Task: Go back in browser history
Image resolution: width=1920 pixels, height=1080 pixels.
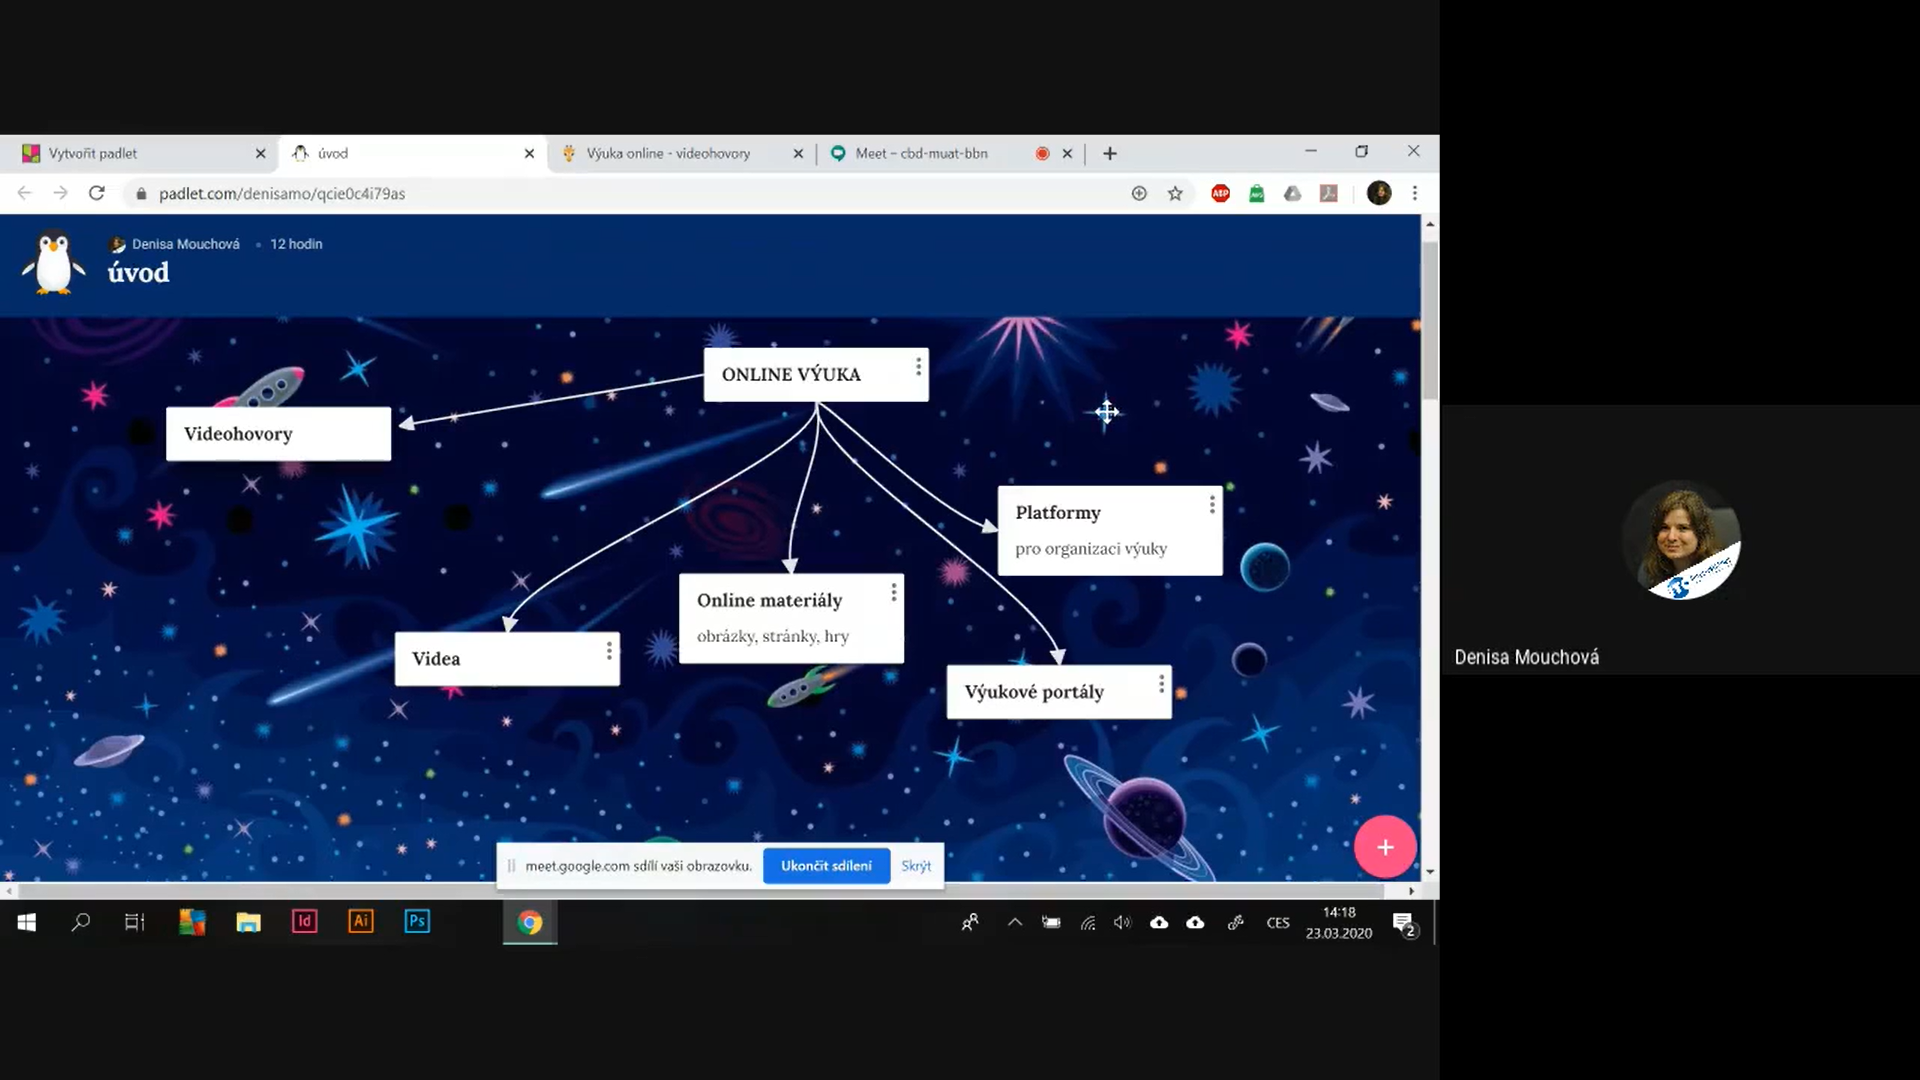Action: 25,193
